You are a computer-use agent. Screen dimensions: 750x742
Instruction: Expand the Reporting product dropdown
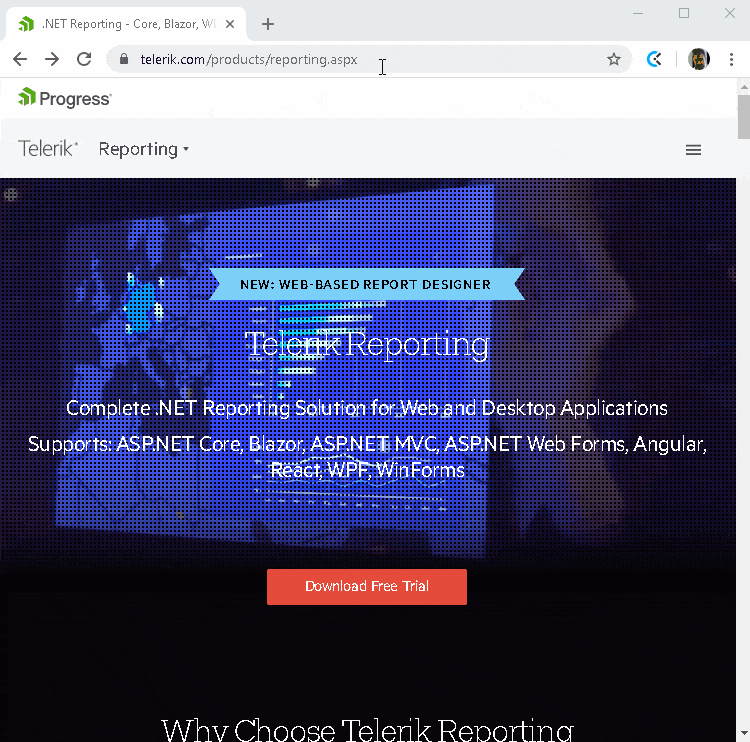tap(143, 149)
